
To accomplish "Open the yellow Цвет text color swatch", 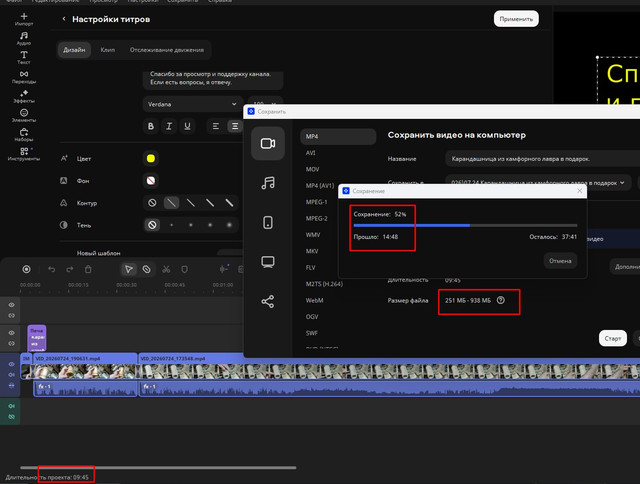I will [151, 158].
